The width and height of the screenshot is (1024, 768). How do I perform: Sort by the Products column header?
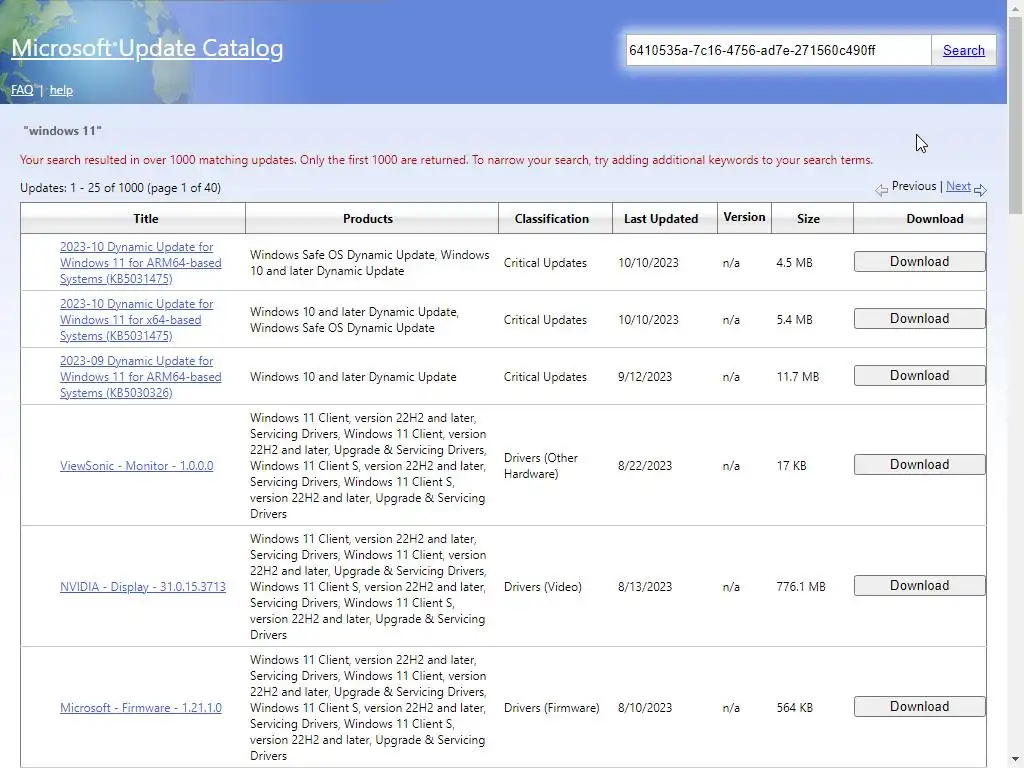tap(368, 219)
